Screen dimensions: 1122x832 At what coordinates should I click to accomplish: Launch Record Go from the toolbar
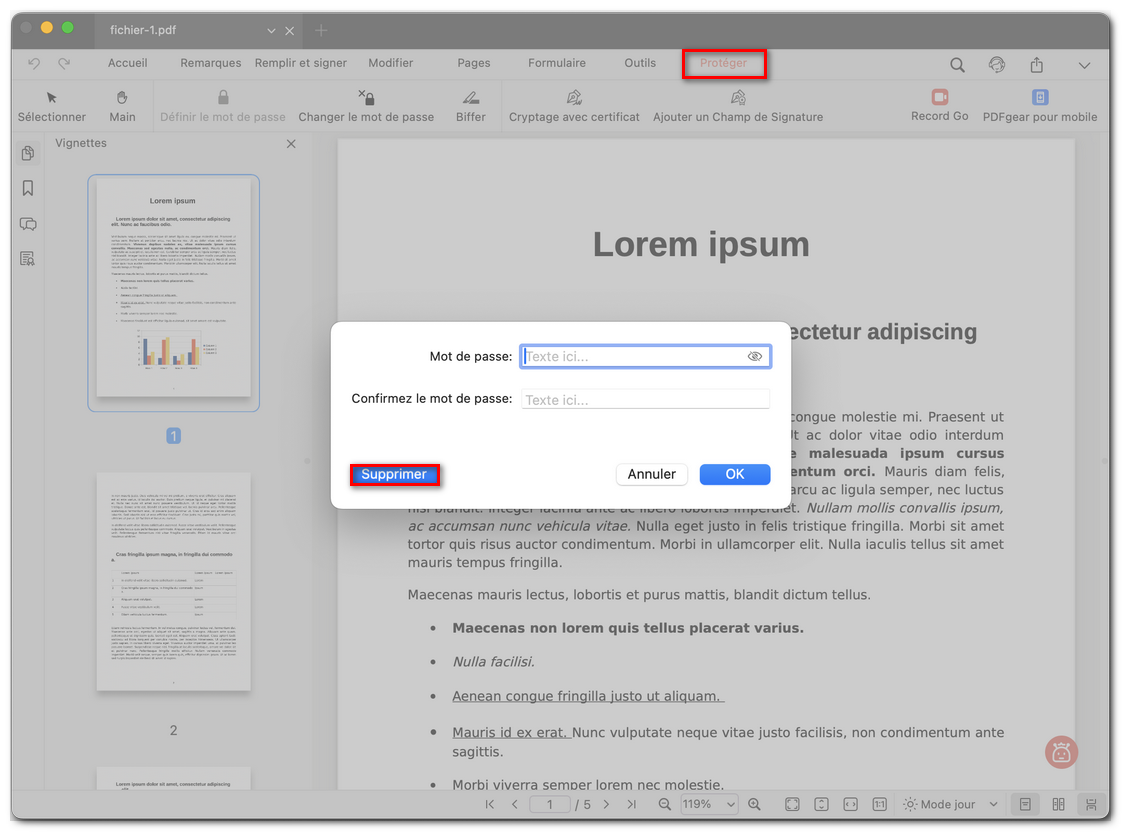coord(939,105)
